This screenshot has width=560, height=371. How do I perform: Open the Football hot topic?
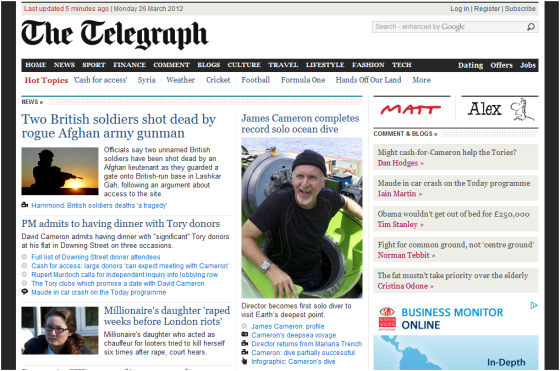click(256, 80)
